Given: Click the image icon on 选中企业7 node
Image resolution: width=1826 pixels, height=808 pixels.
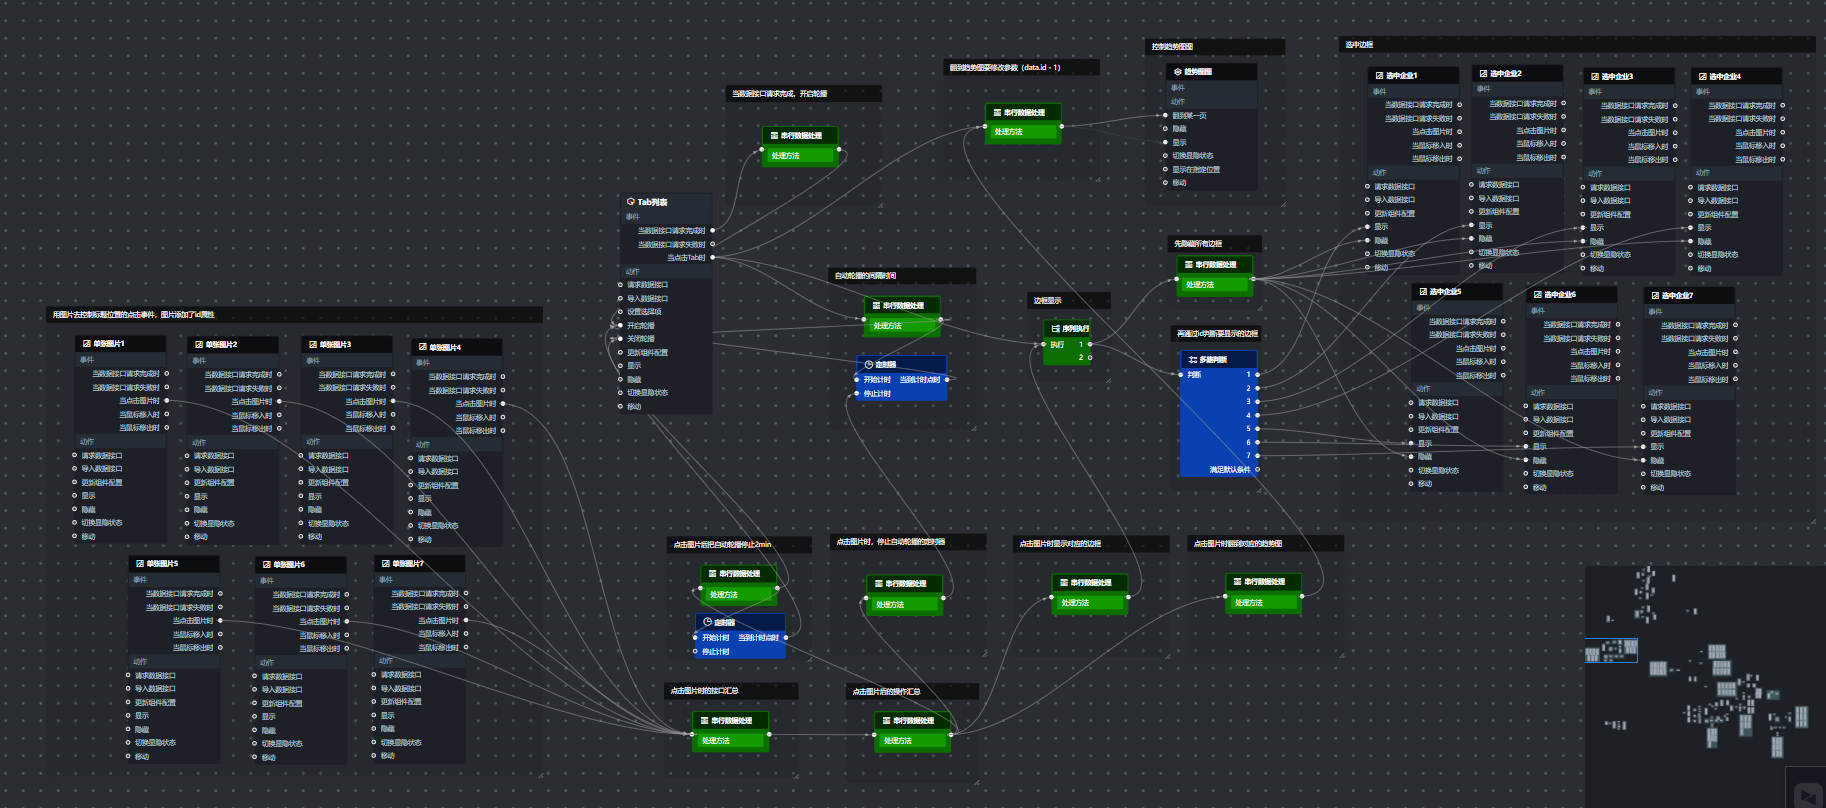Looking at the screenshot, I should [x=1656, y=295].
